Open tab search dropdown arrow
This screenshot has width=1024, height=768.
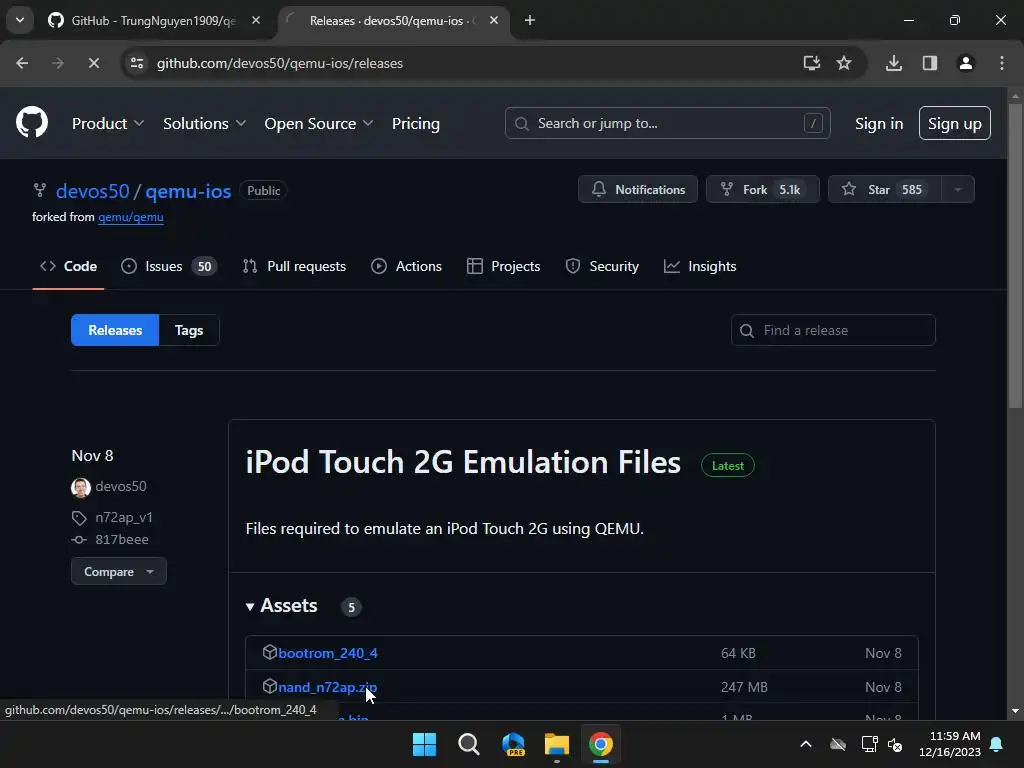20,20
